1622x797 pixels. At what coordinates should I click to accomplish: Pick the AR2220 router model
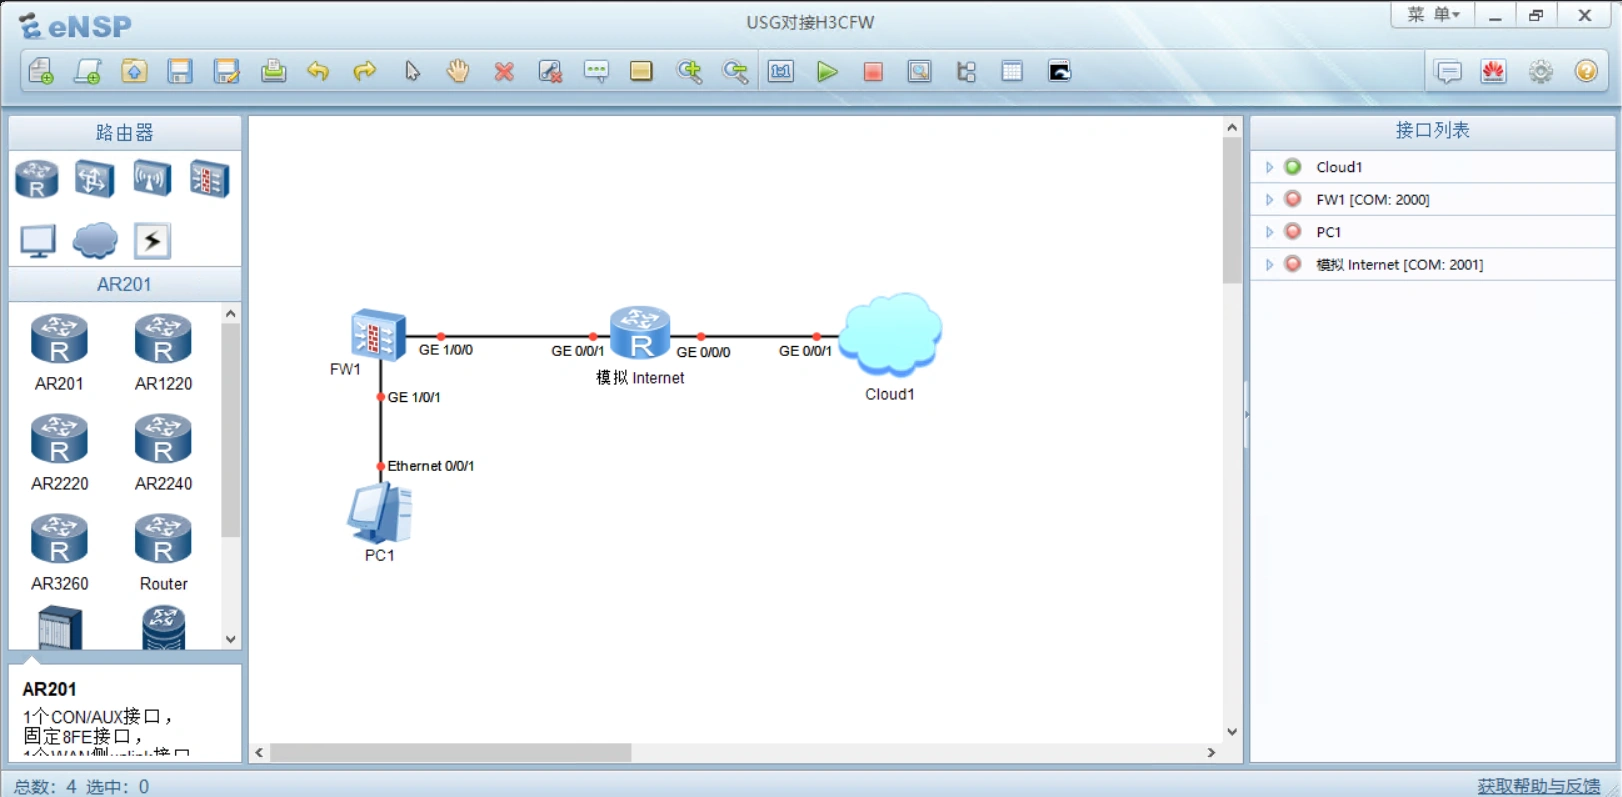[x=59, y=452]
